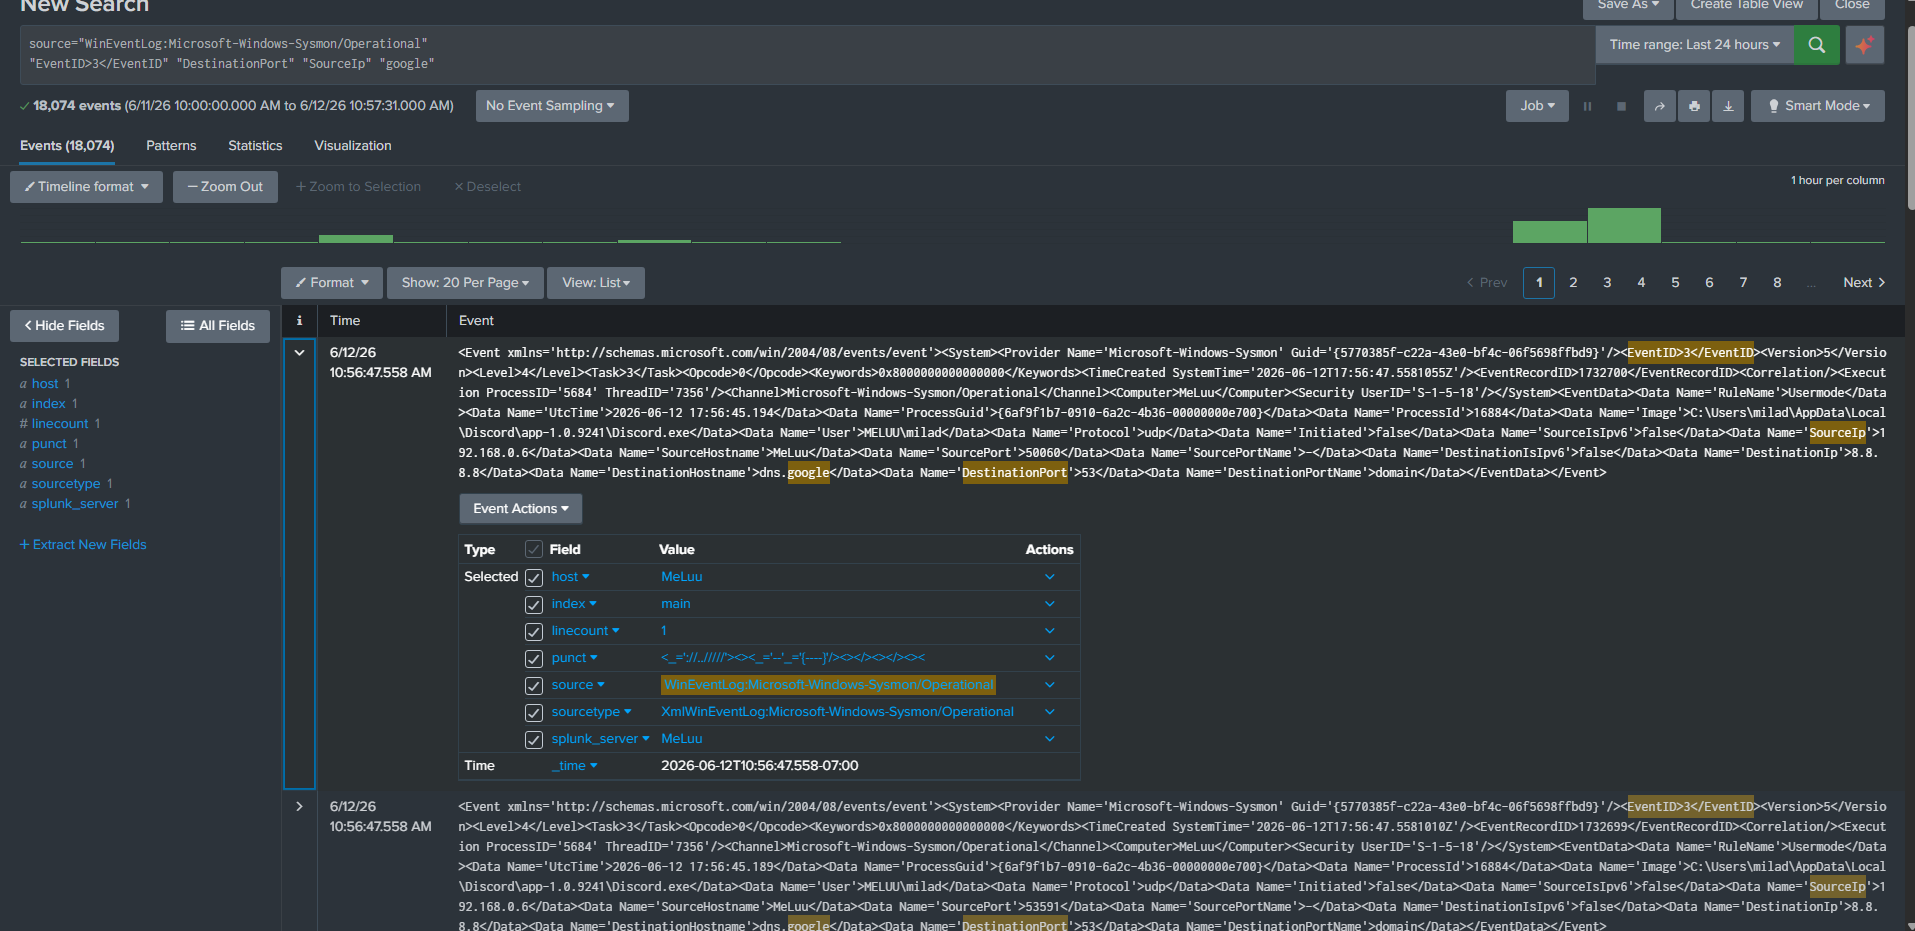Open linecount field actions chevron
The image size is (1915, 931).
coord(1050,631)
